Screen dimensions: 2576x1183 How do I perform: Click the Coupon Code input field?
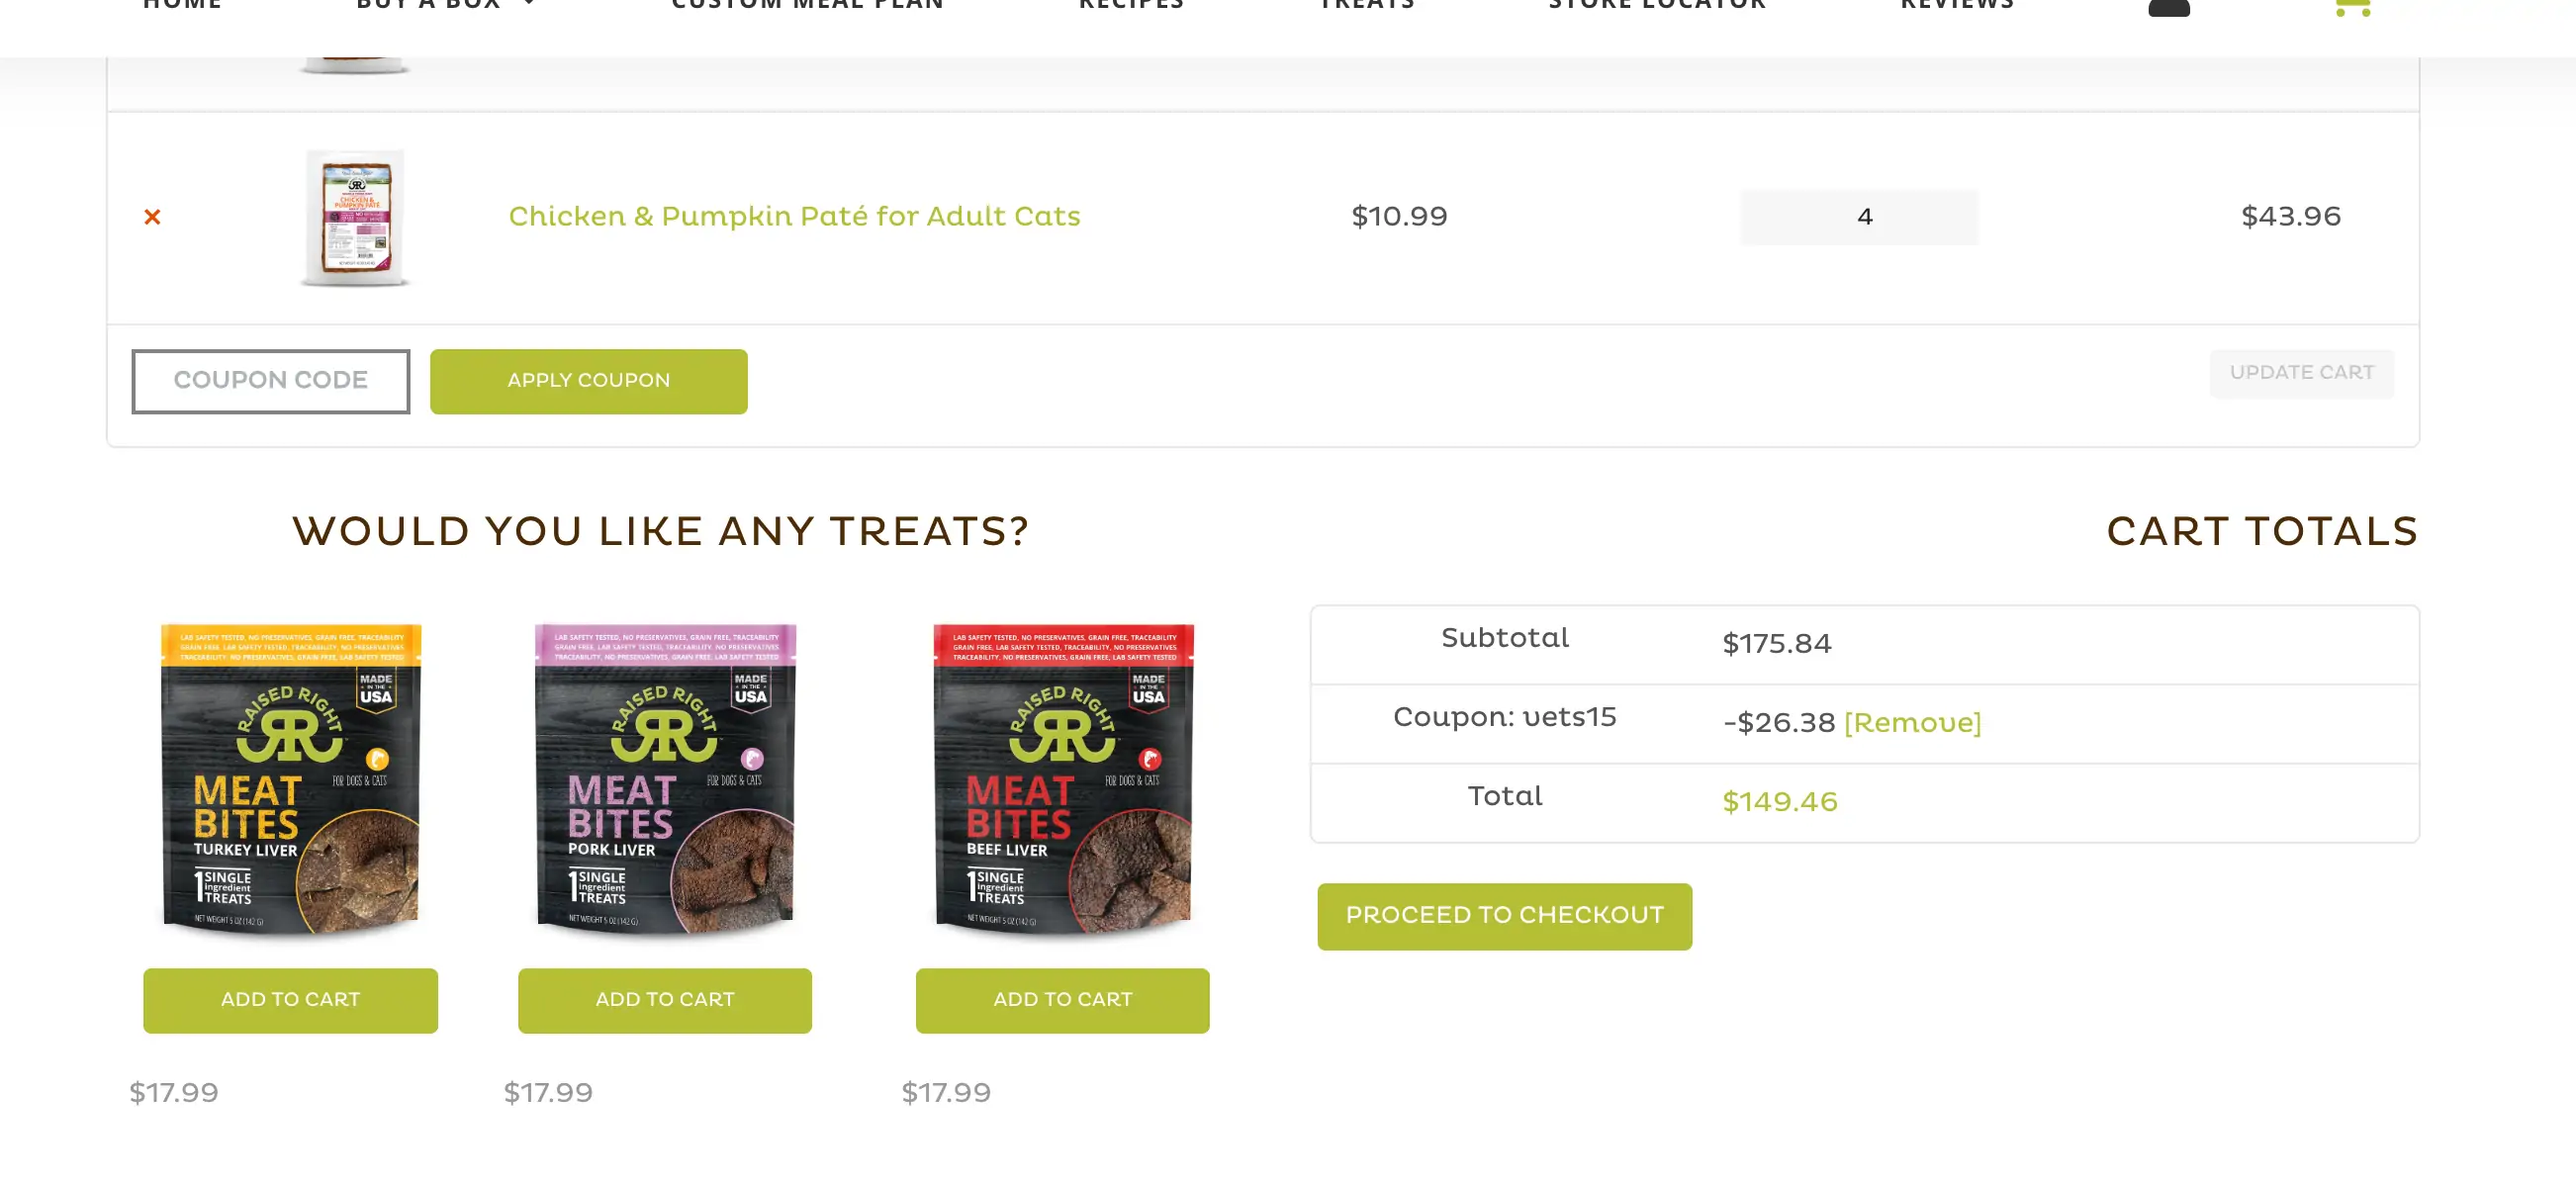click(270, 381)
